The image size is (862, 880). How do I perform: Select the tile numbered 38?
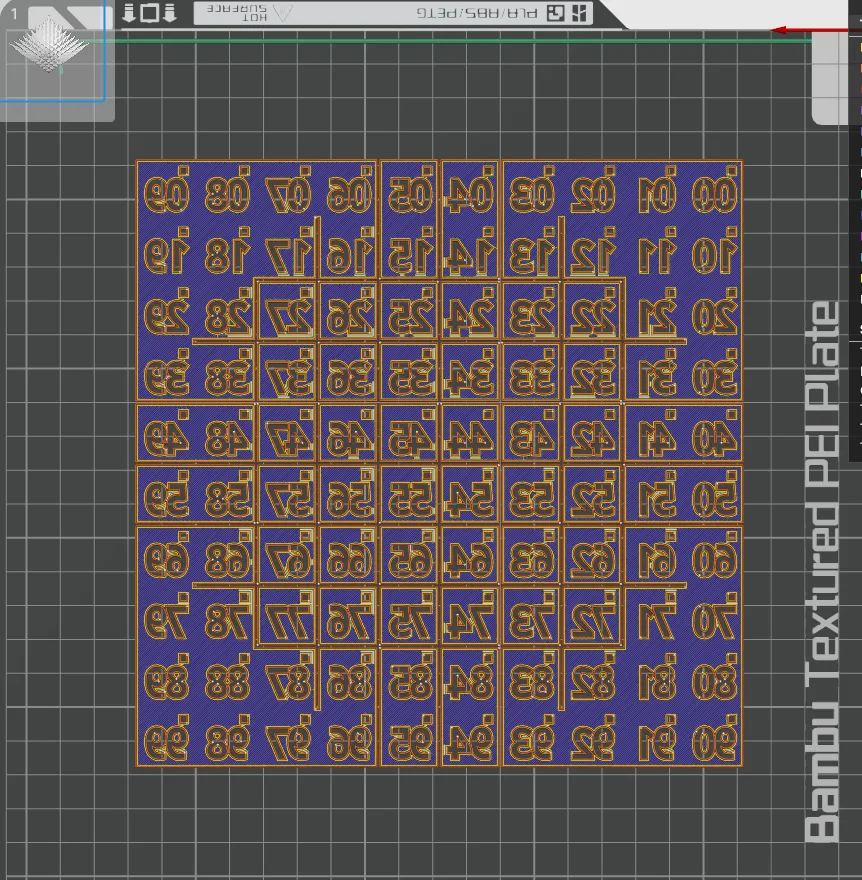pos(227,374)
